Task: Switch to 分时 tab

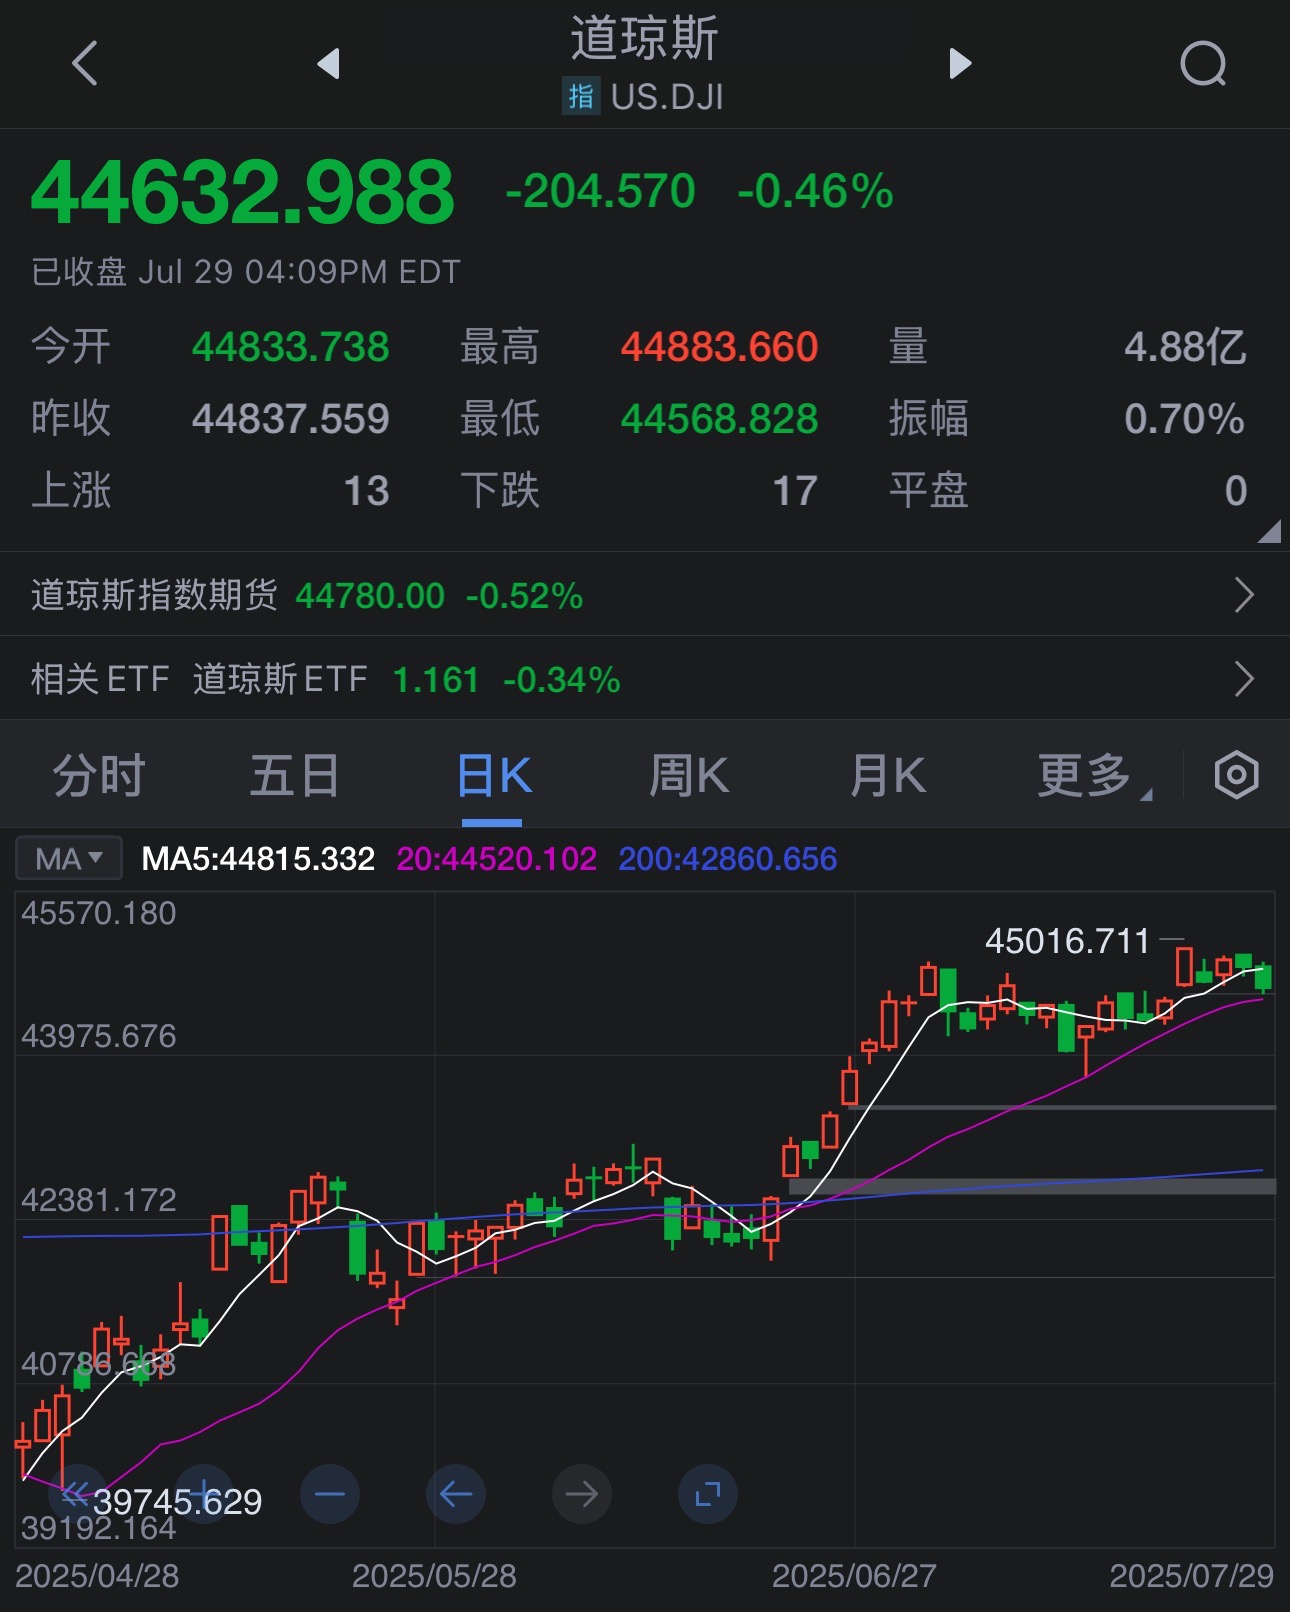Action: point(99,775)
